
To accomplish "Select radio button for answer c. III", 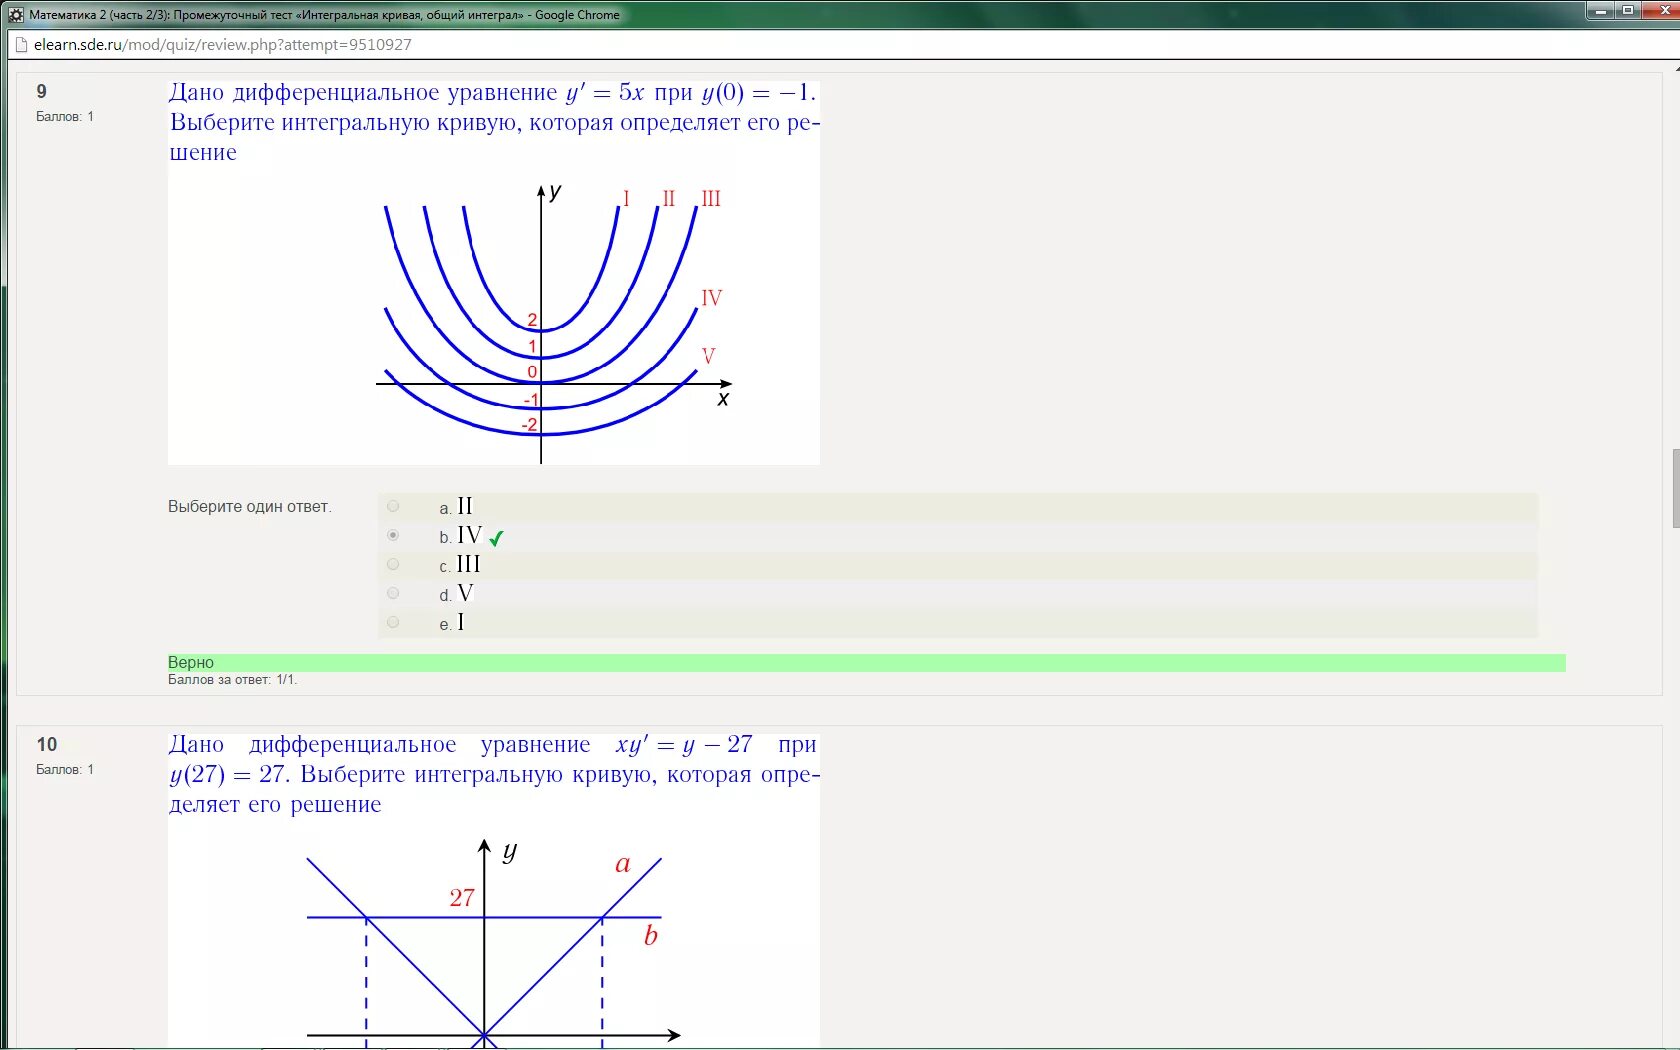I will coord(393,564).
